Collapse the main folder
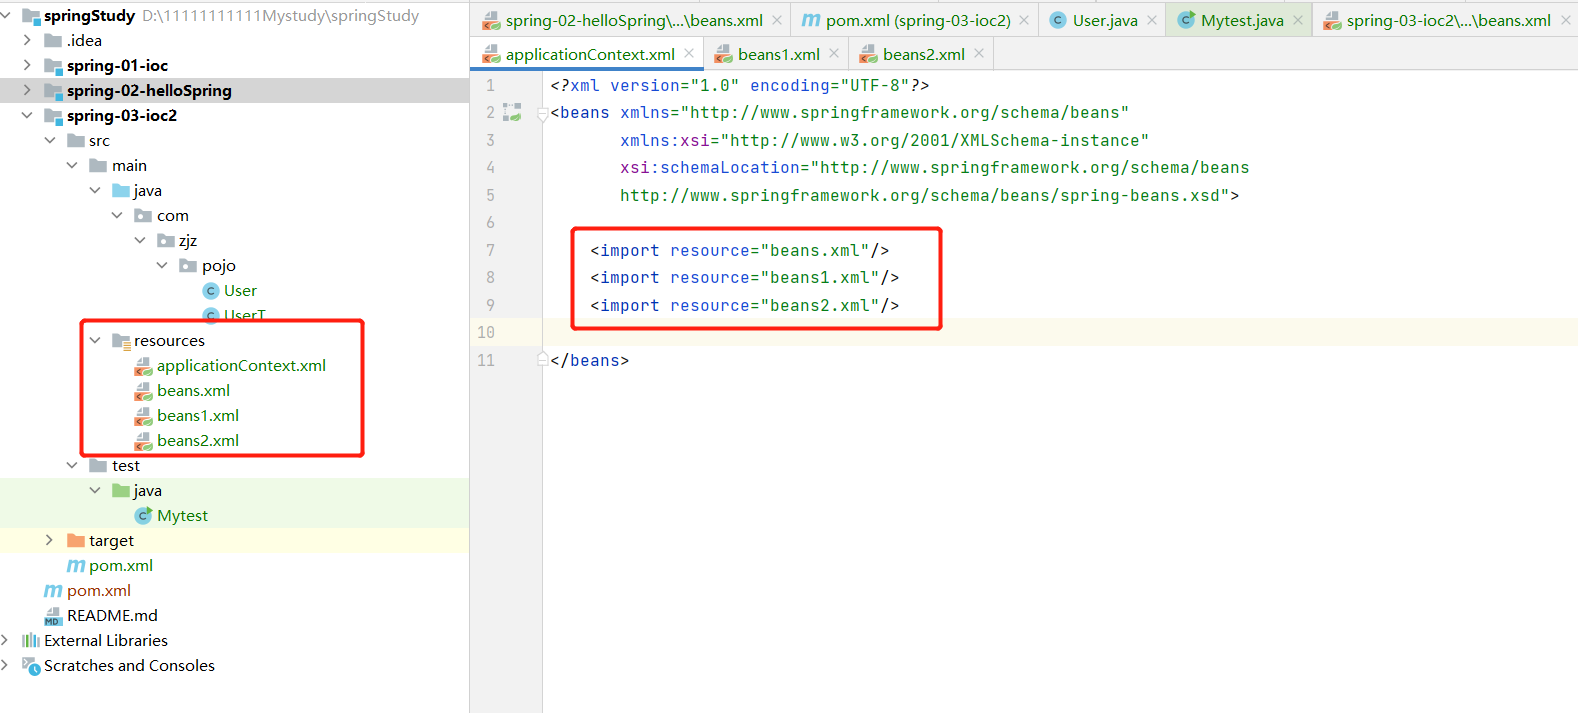 click(72, 166)
